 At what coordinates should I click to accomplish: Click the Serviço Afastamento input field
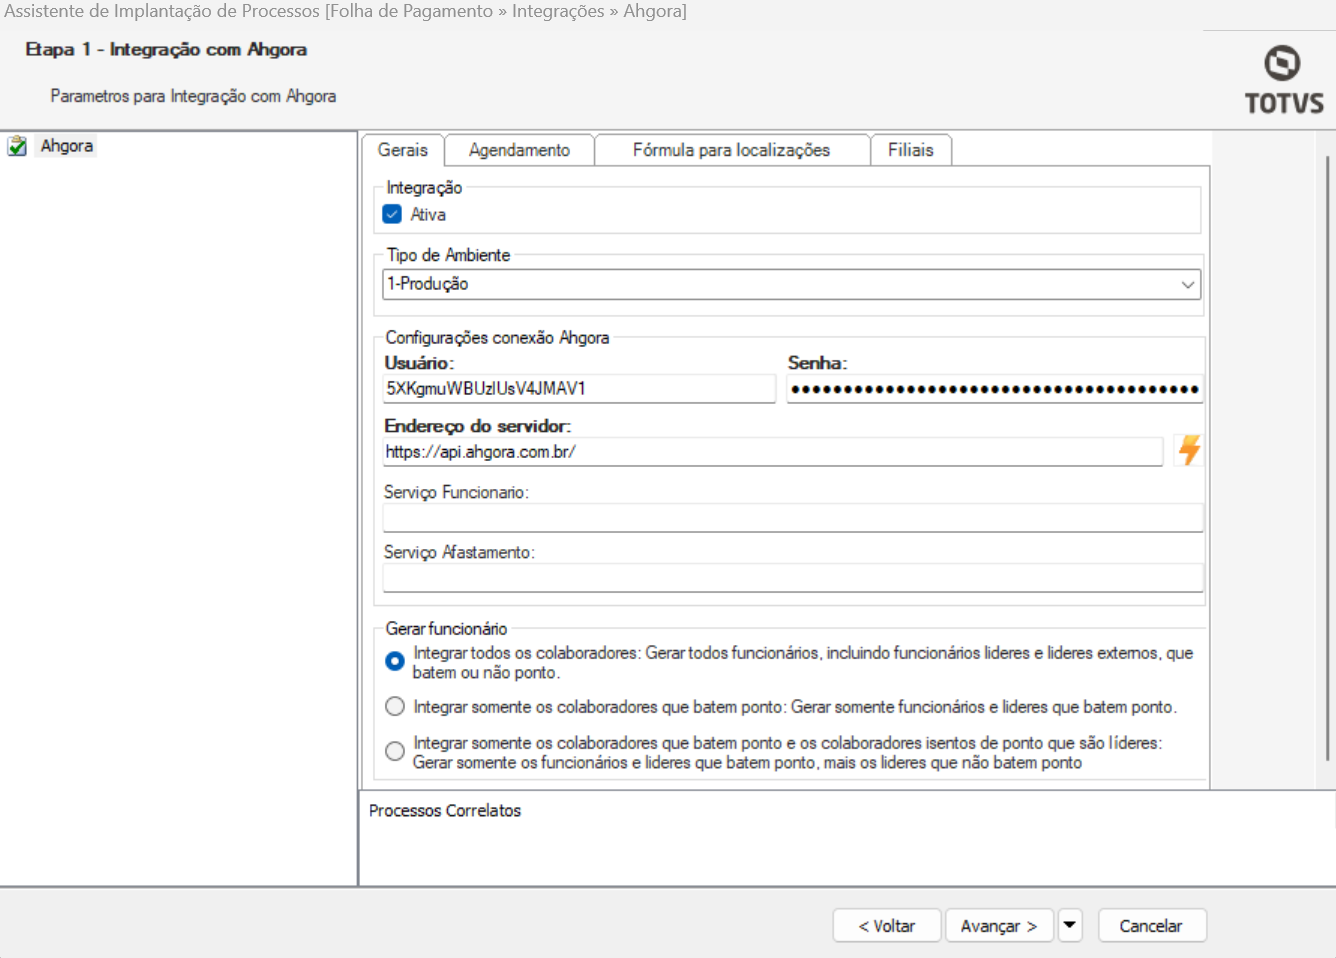coord(793,577)
